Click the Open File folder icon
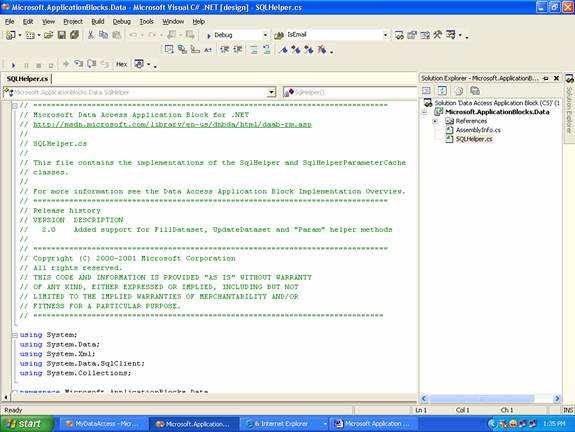575x432 pixels. (x=48, y=35)
